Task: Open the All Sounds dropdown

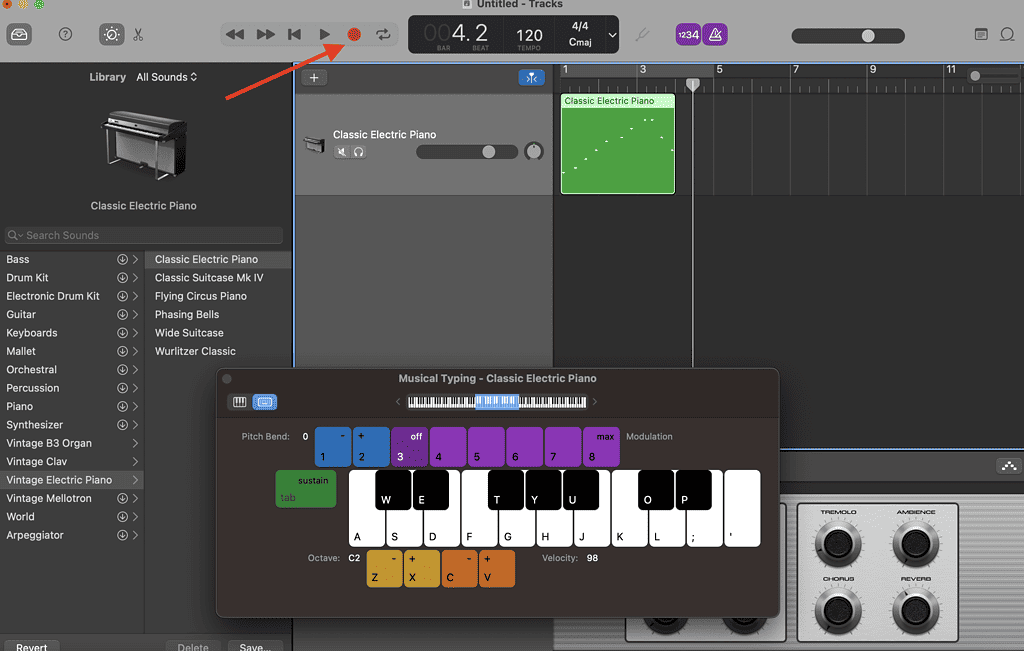Action: coord(166,76)
